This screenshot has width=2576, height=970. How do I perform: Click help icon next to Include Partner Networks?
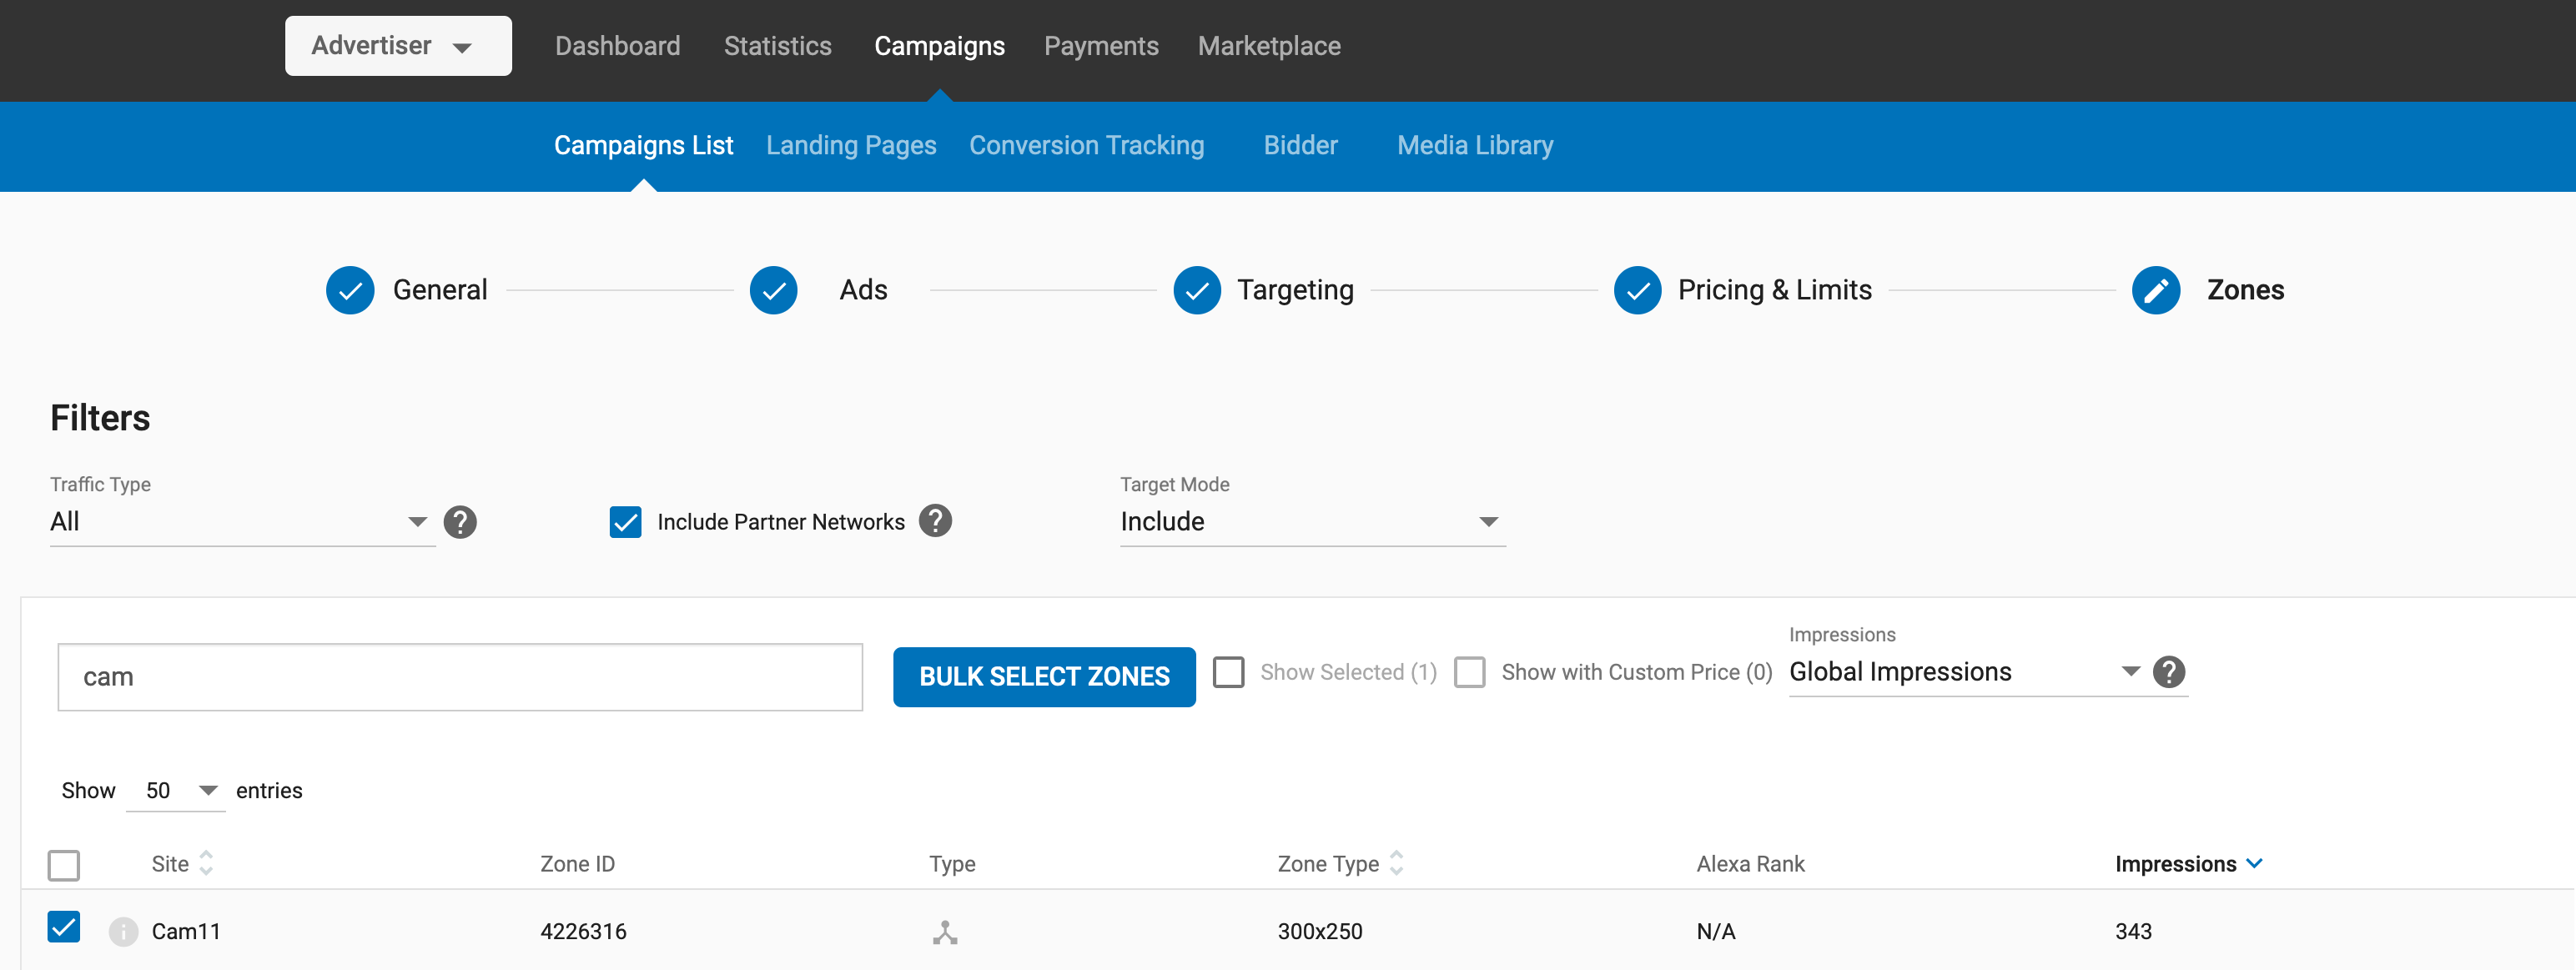point(935,521)
